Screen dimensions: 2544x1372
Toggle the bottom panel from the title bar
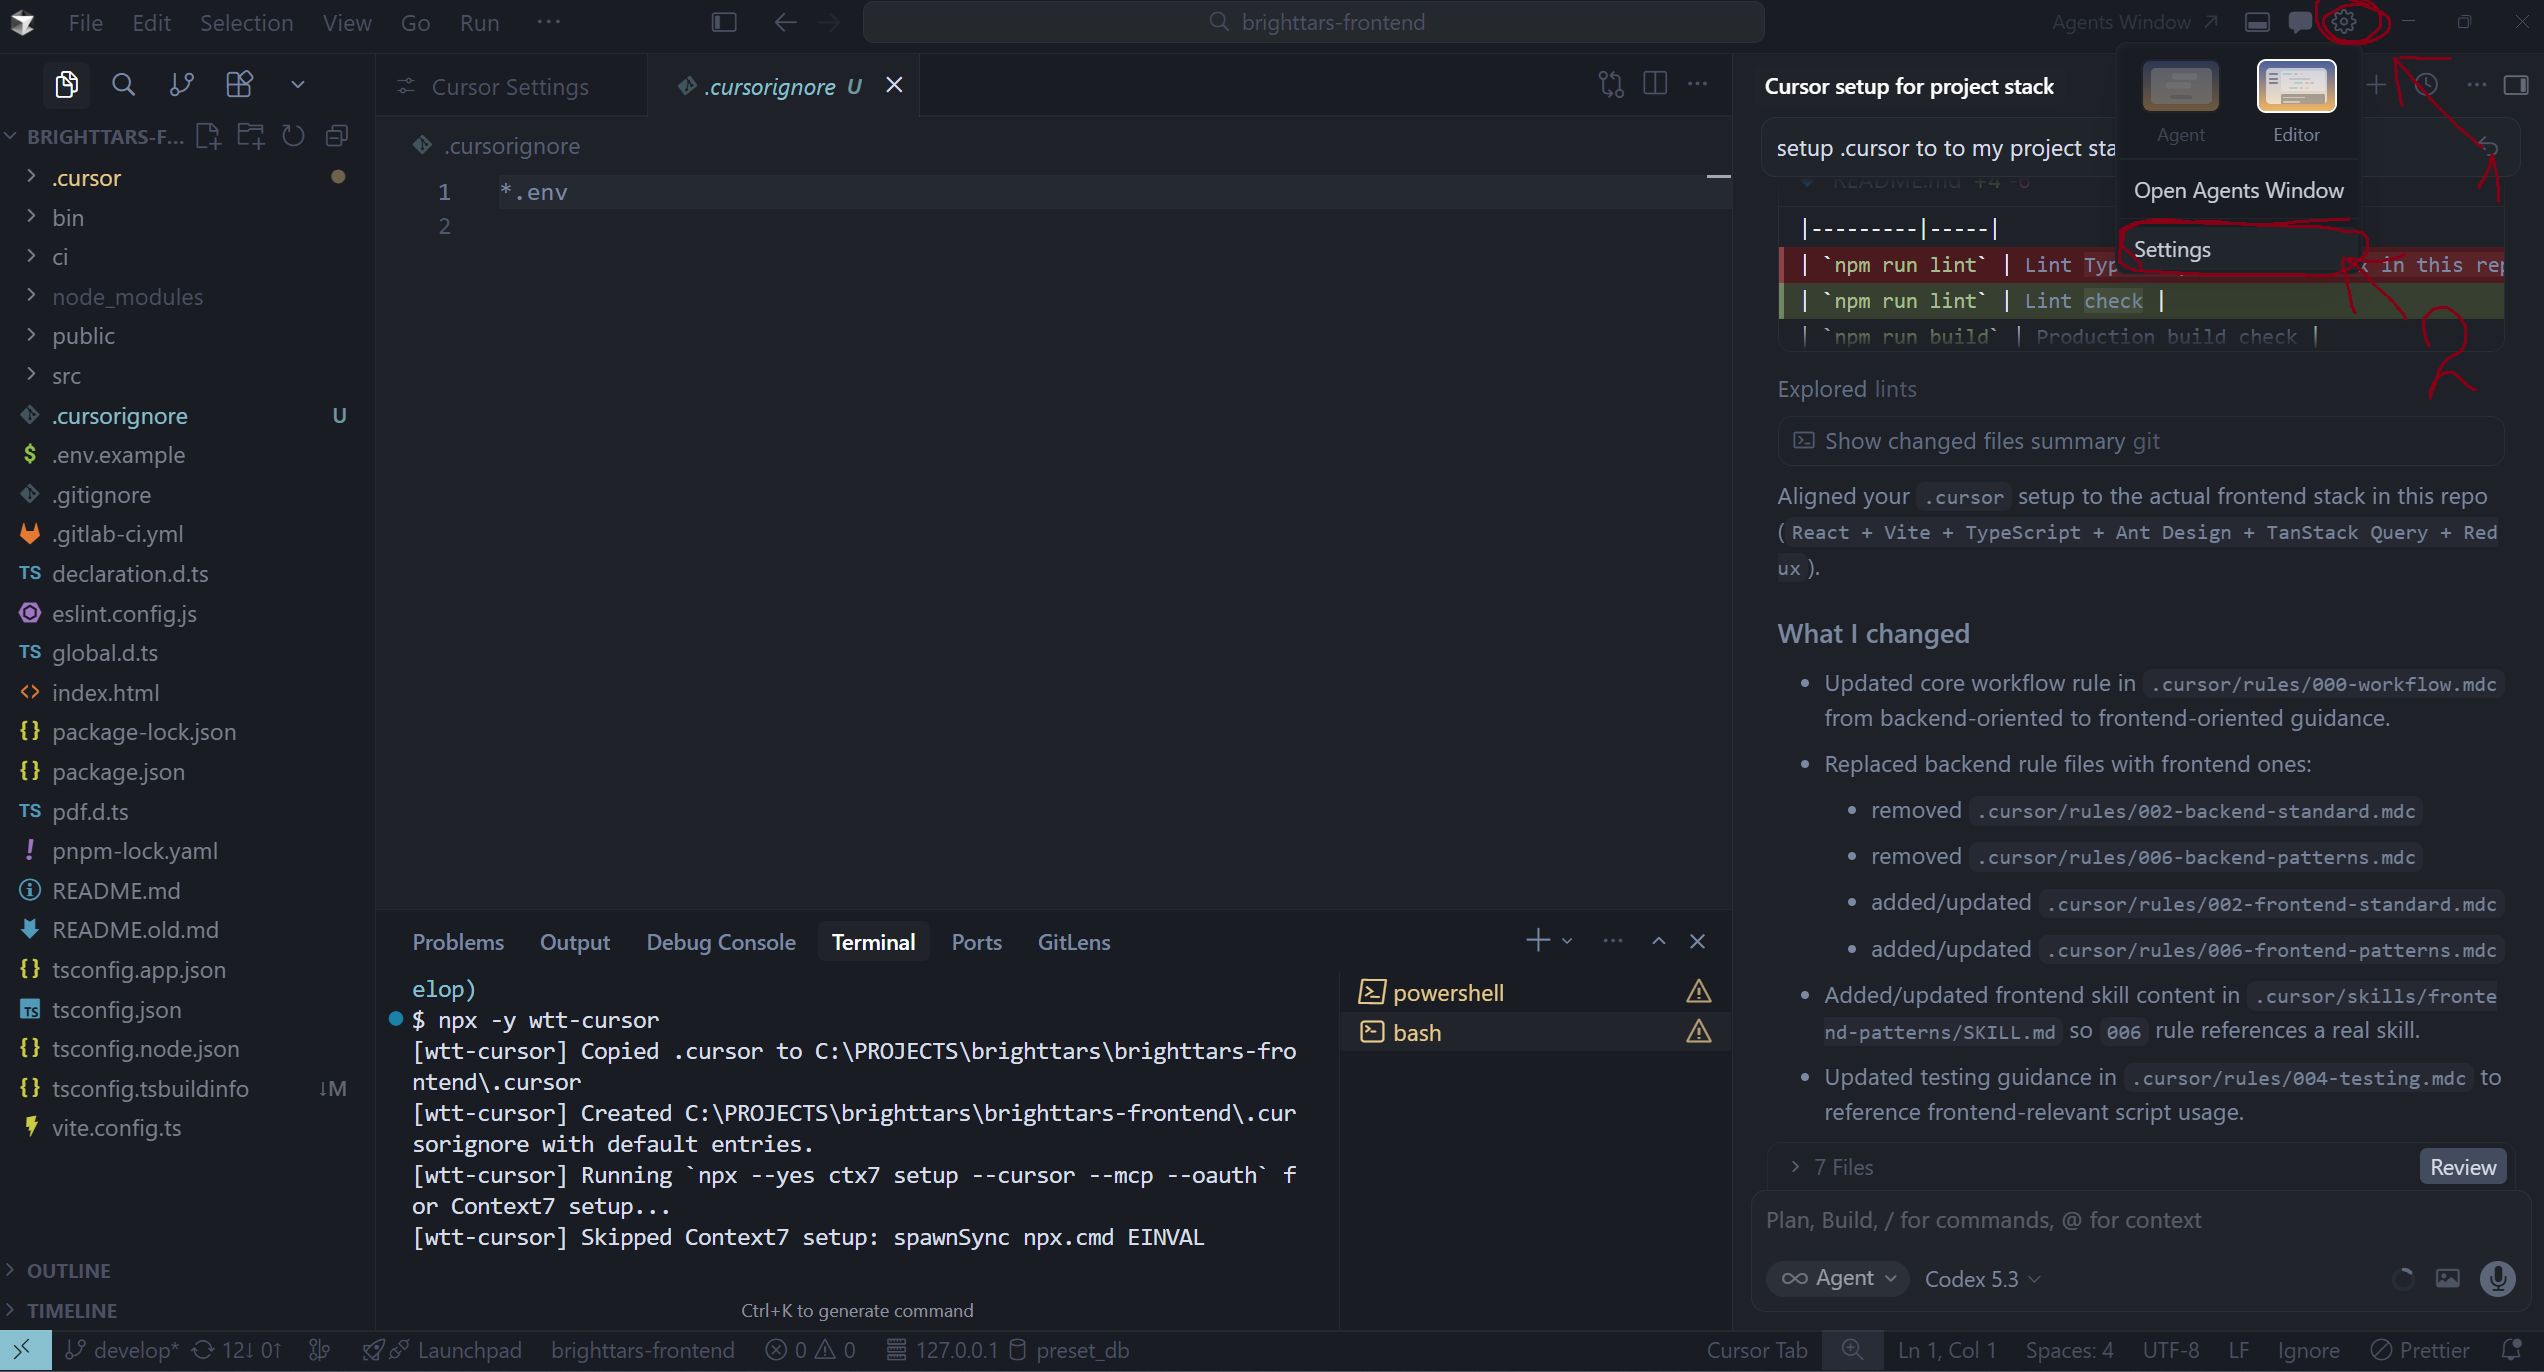click(2257, 22)
